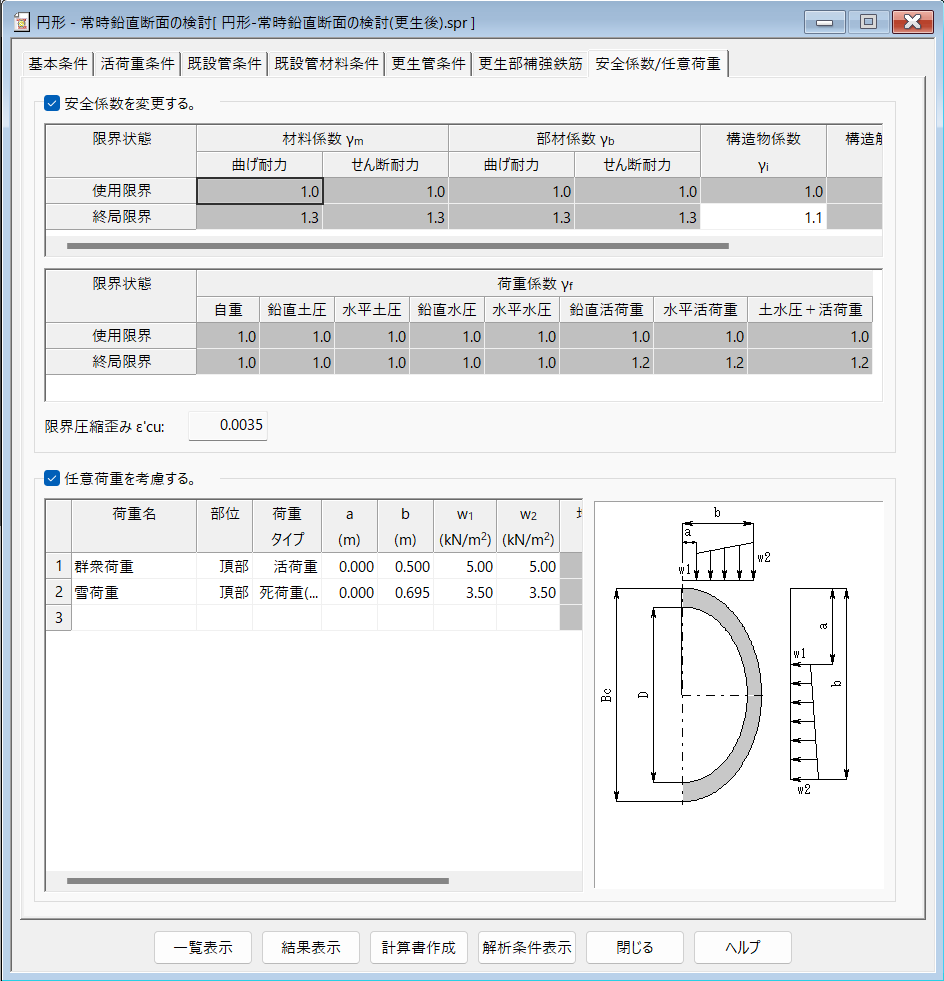Click the 計算書作成 button
944x981 pixels.
pos(419,947)
